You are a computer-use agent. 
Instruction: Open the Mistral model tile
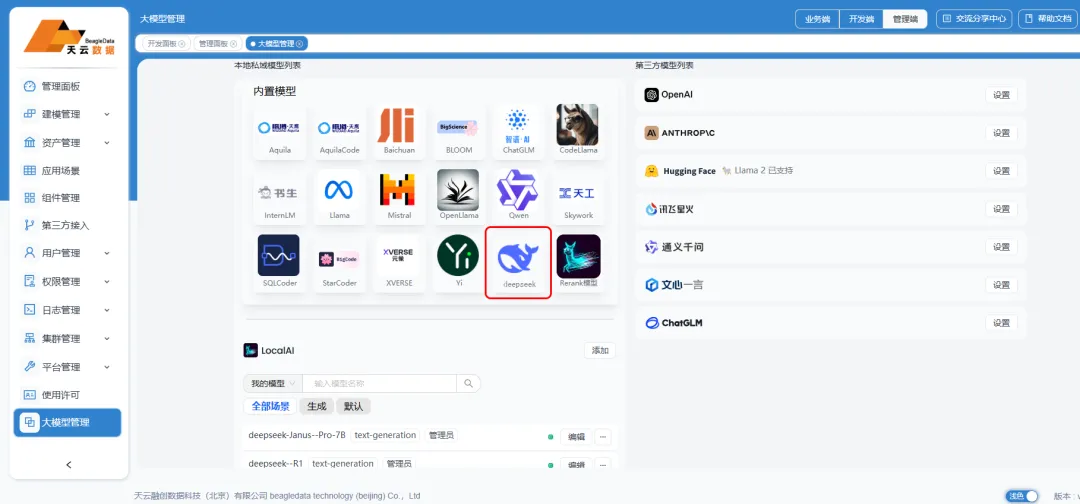pos(399,198)
